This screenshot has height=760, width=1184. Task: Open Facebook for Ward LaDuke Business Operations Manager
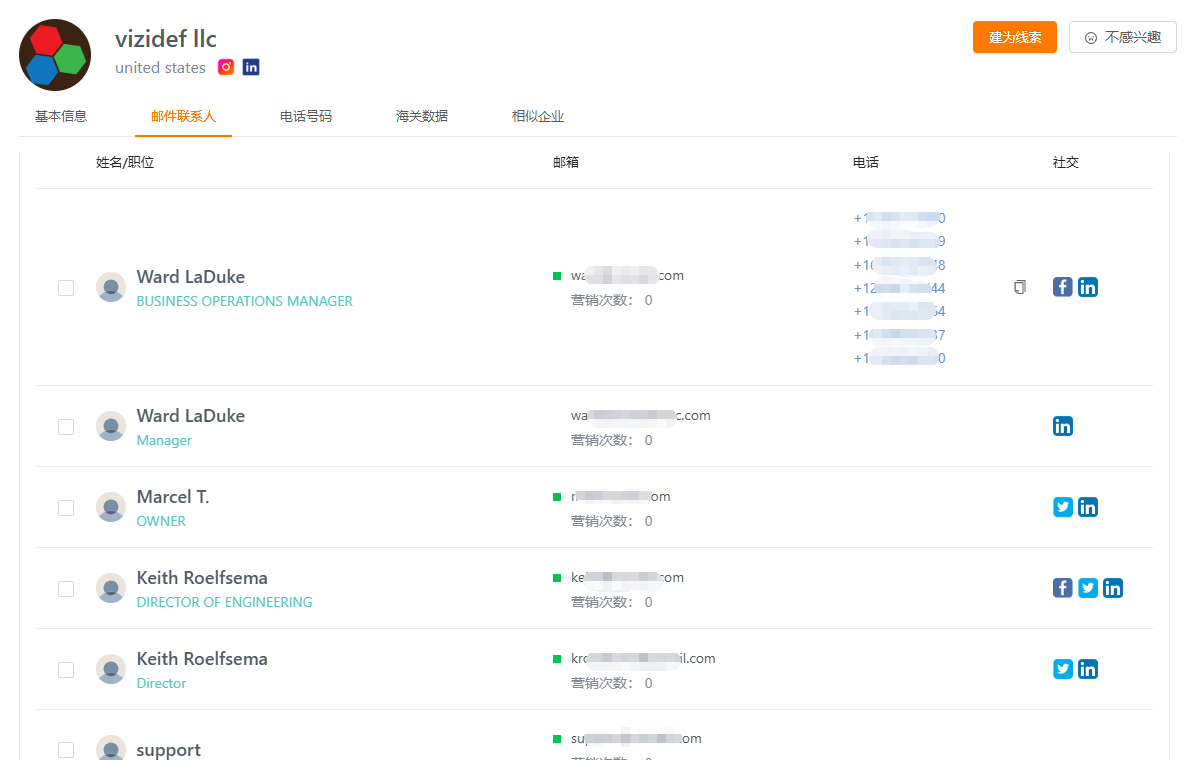tap(1062, 287)
